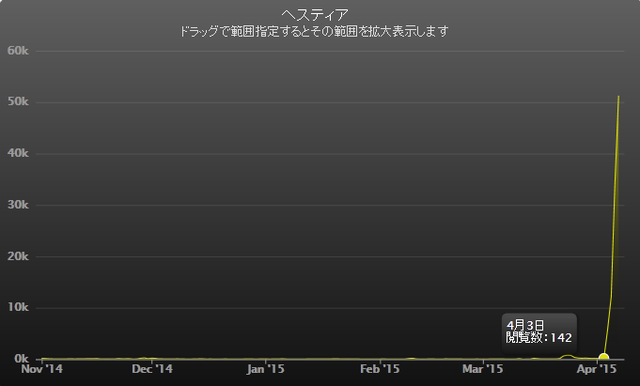640x386 pixels.
Task: Click the Jan '15 x-axis label
Action: coord(265,369)
